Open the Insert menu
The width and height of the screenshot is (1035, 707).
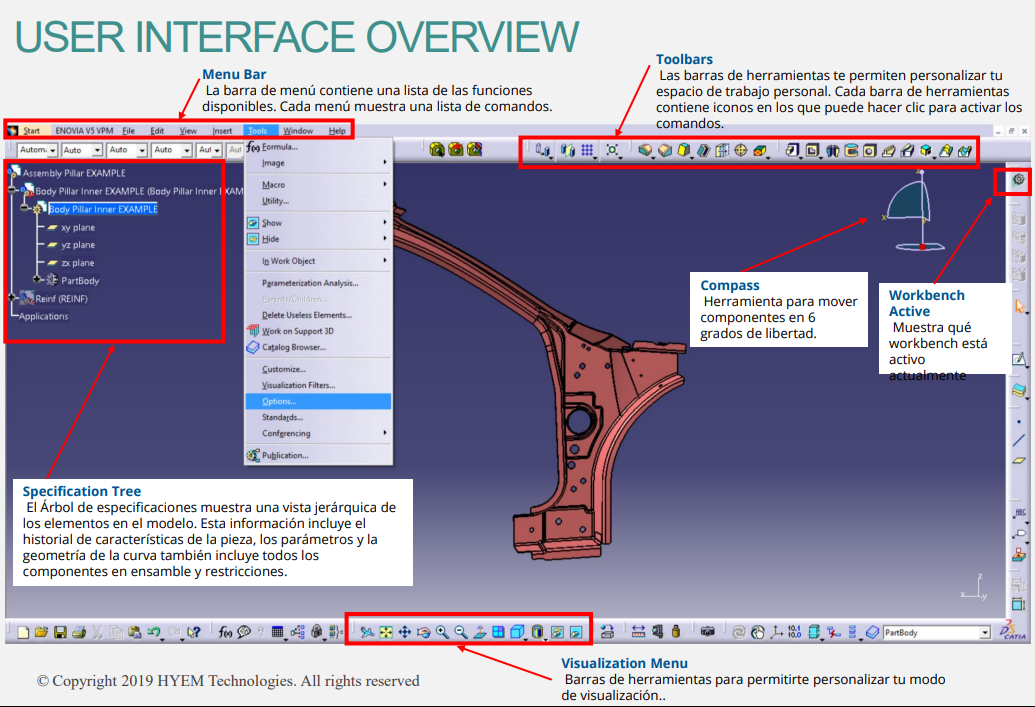tap(222, 131)
